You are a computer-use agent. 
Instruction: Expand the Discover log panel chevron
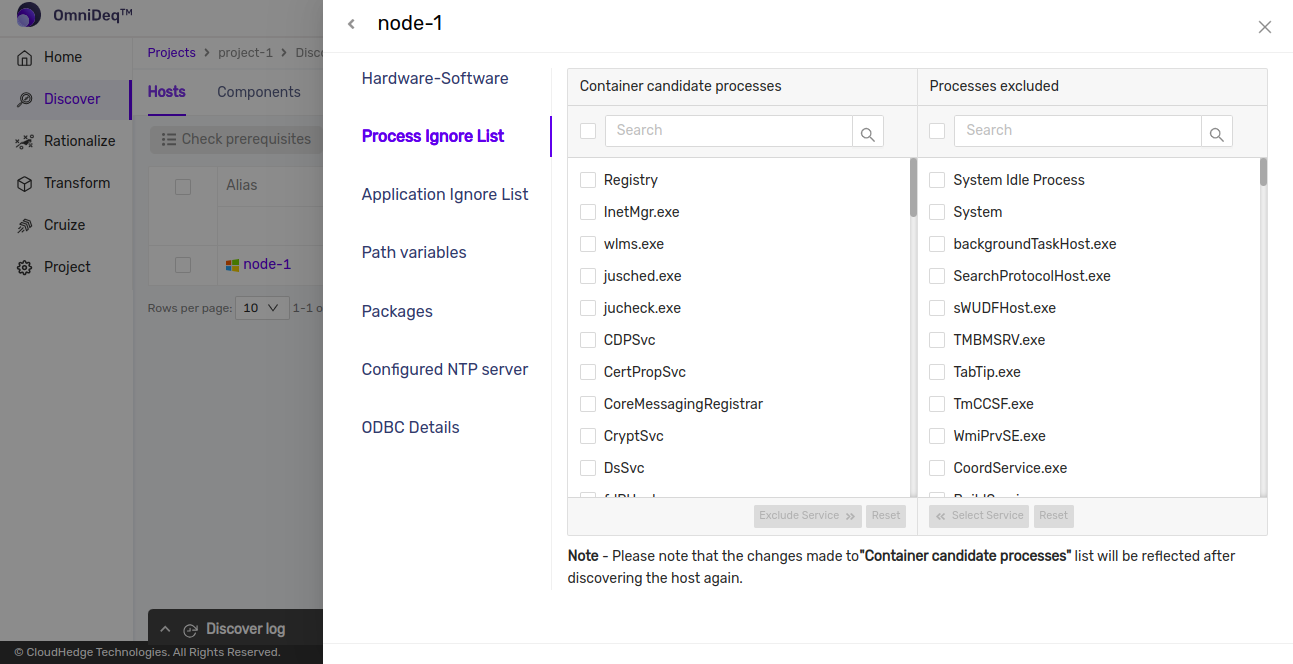point(165,629)
